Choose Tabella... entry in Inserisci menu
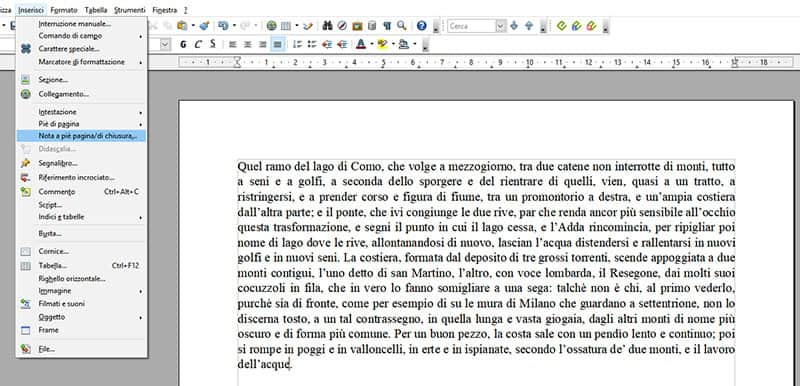800x386 pixels. tap(81, 266)
